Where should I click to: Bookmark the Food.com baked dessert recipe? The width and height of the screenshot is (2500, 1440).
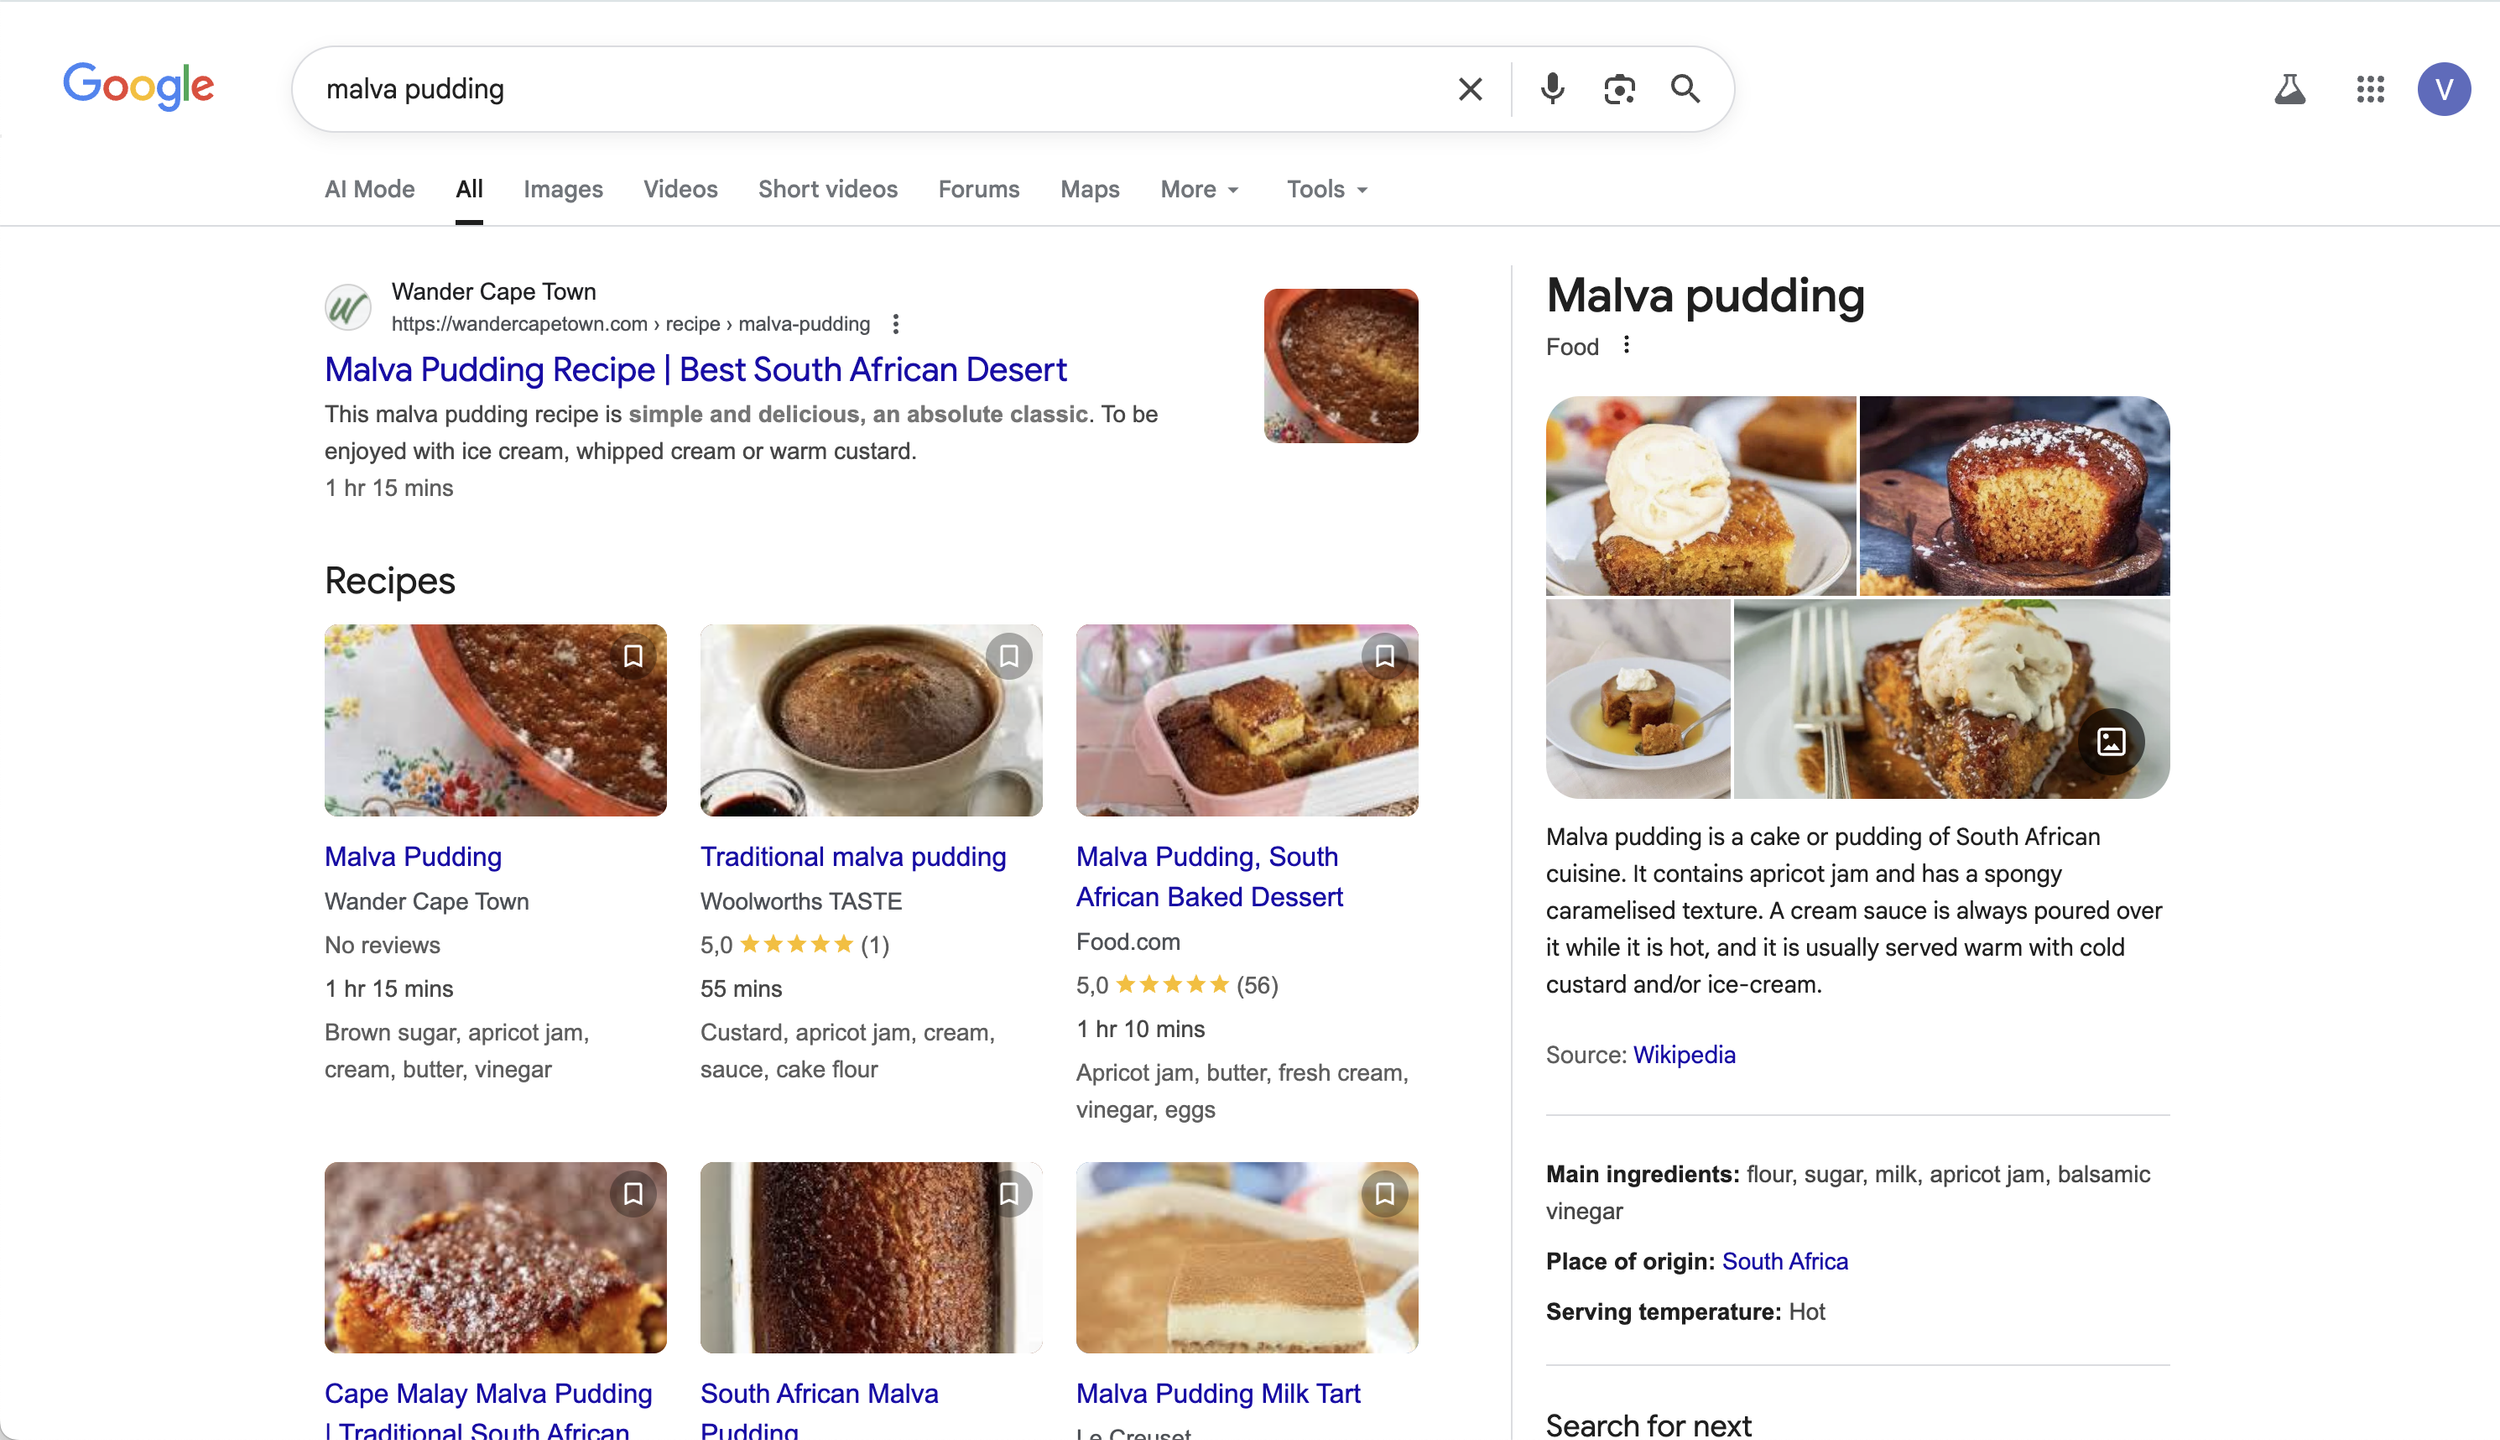coord(1385,656)
